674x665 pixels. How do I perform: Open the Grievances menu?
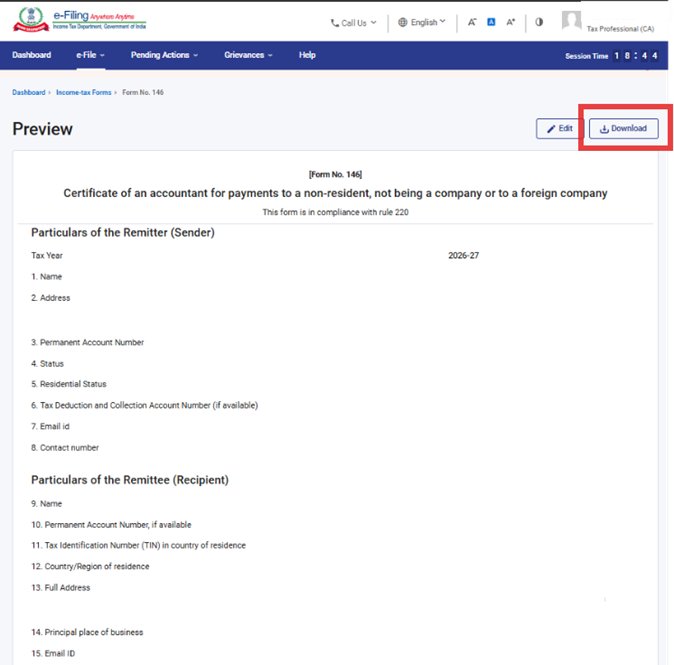tap(250, 55)
